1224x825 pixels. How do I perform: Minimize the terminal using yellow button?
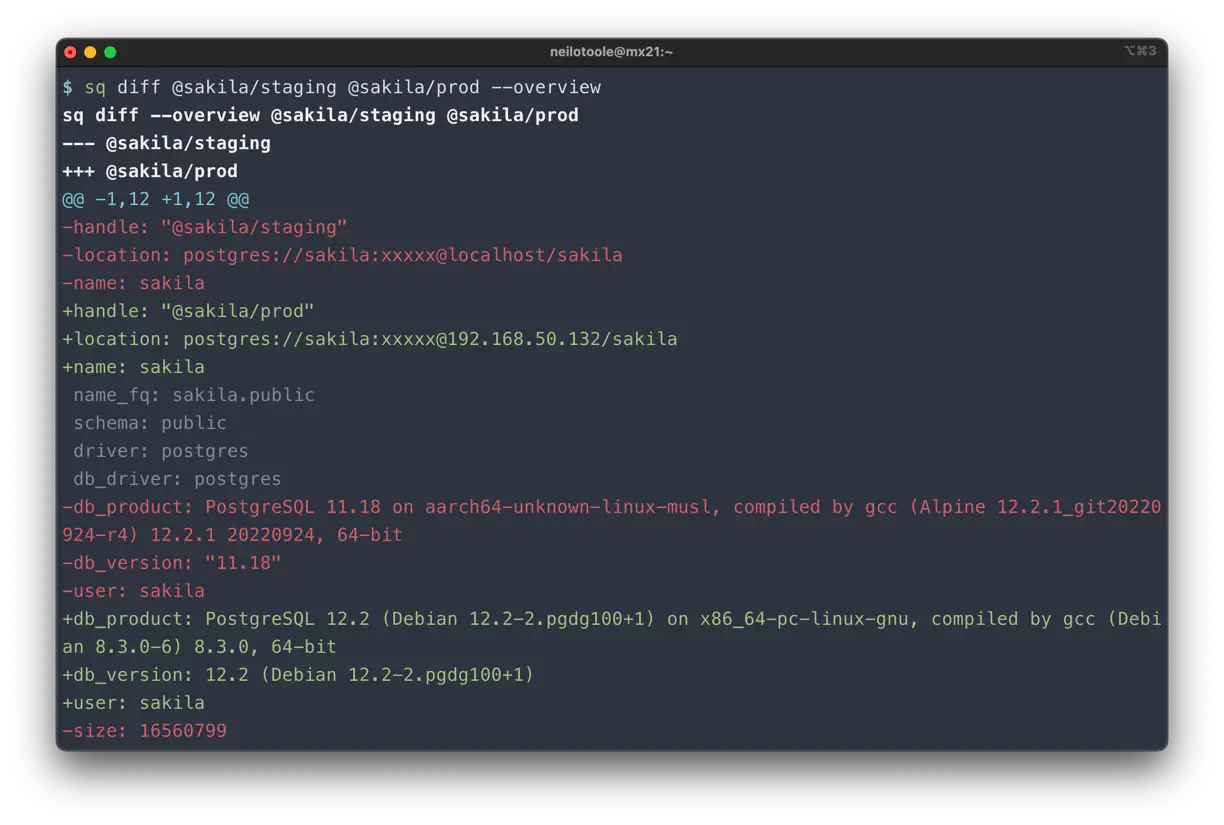tap(90, 52)
